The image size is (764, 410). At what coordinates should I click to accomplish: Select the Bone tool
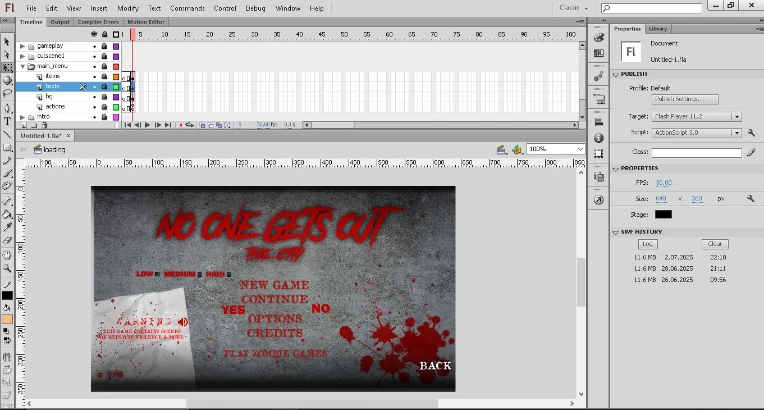click(7, 201)
